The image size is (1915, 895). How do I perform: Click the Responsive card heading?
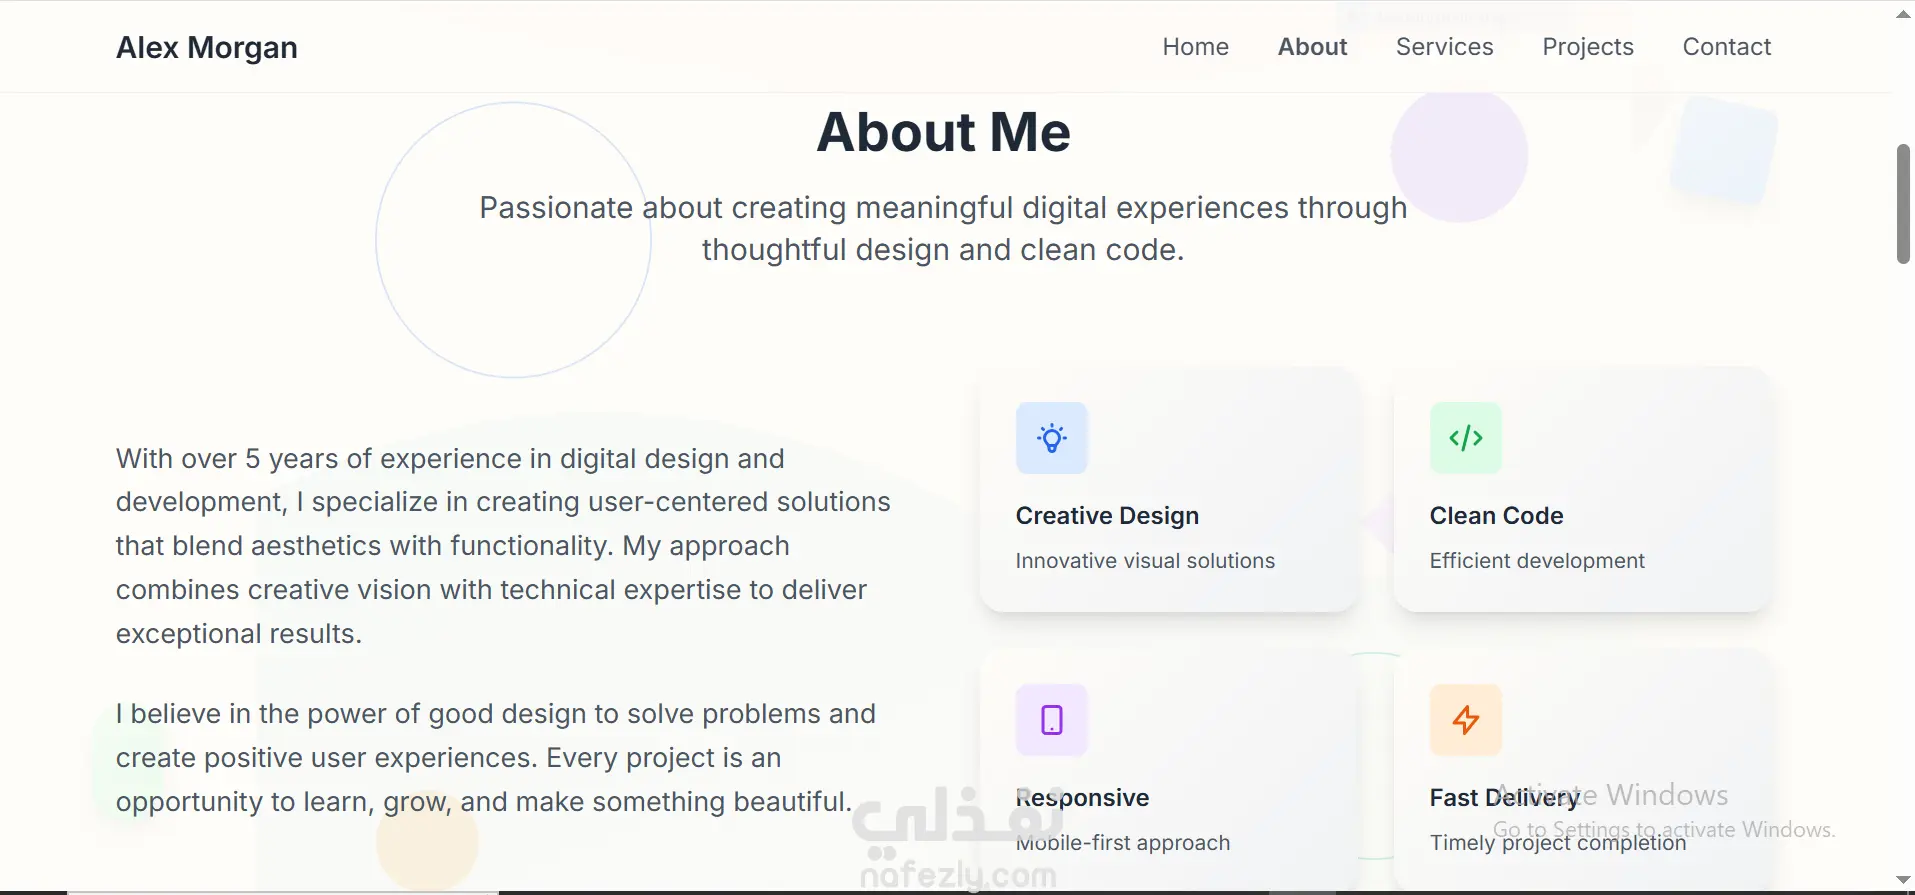click(1082, 798)
